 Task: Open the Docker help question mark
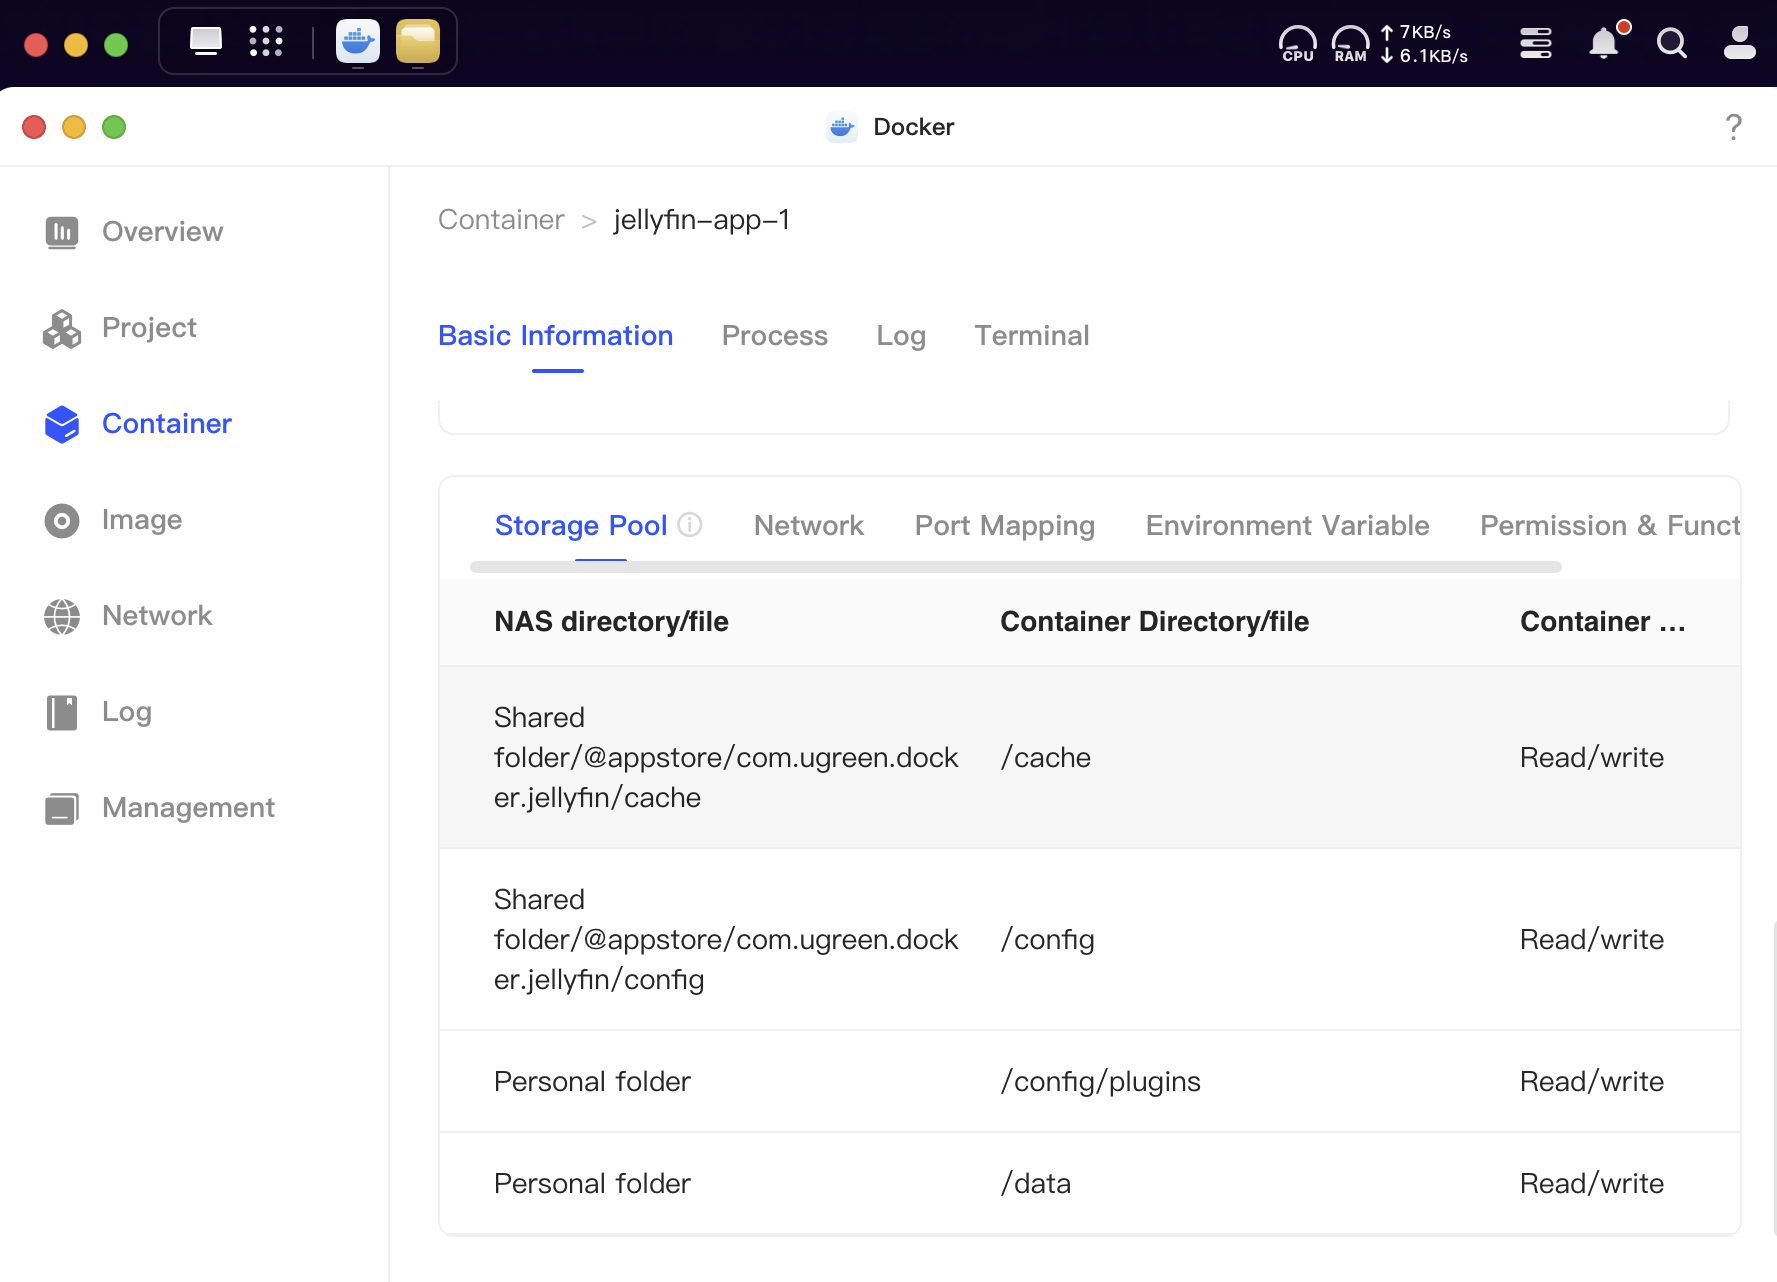pos(1733,127)
